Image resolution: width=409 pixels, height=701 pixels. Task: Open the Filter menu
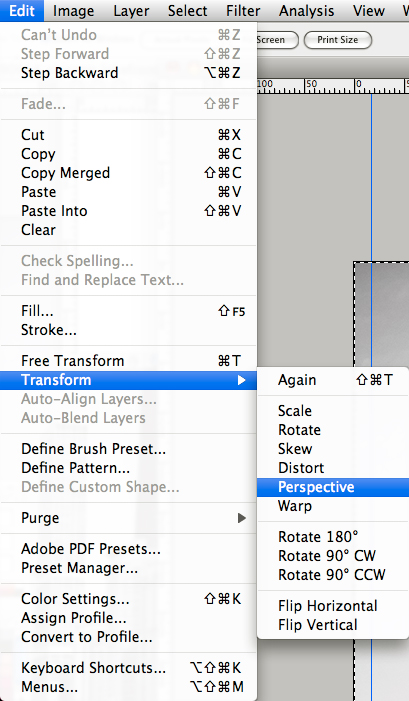coord(243,11)
